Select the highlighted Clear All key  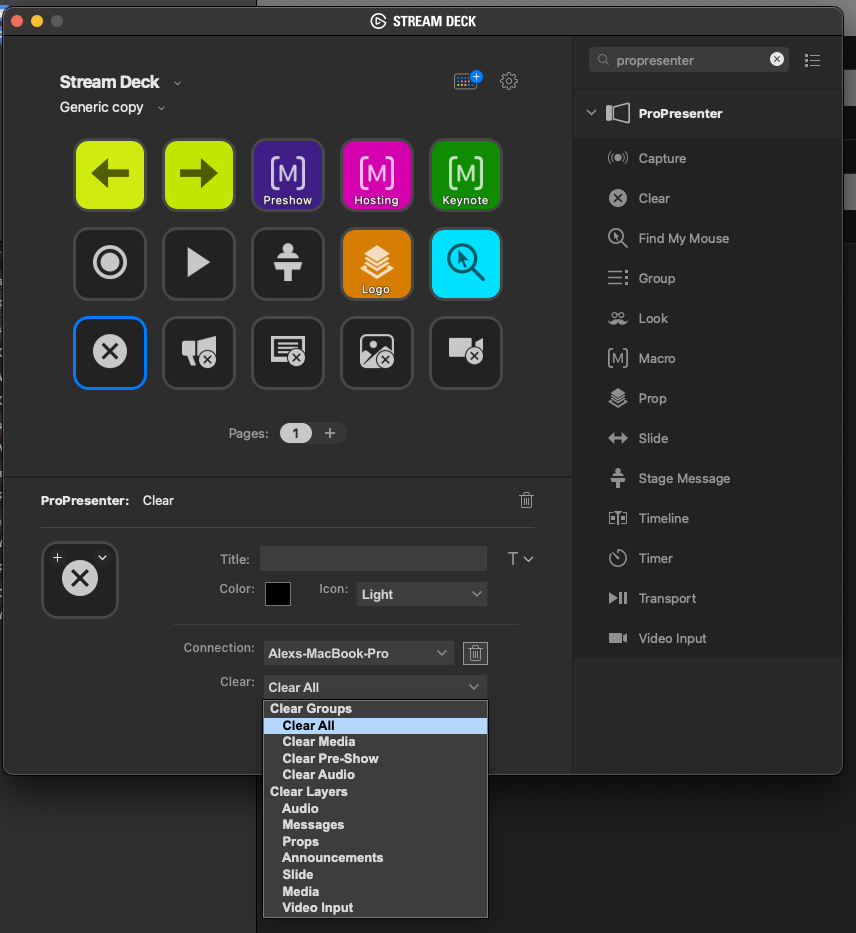(110, 353)
